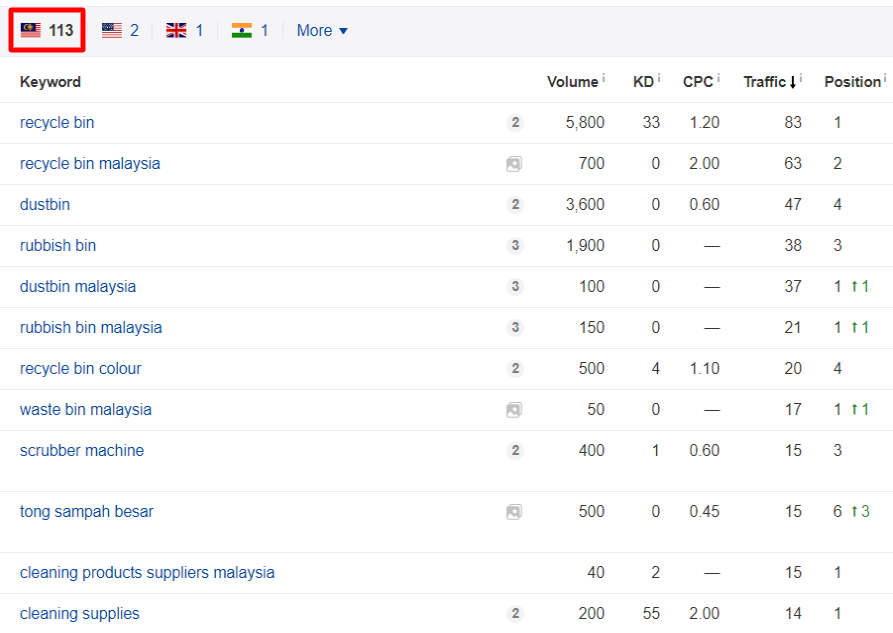Open the recycle bin keyword link
Image resolution: width=893 pixels, height=633 pixels.
pos(57,122)
